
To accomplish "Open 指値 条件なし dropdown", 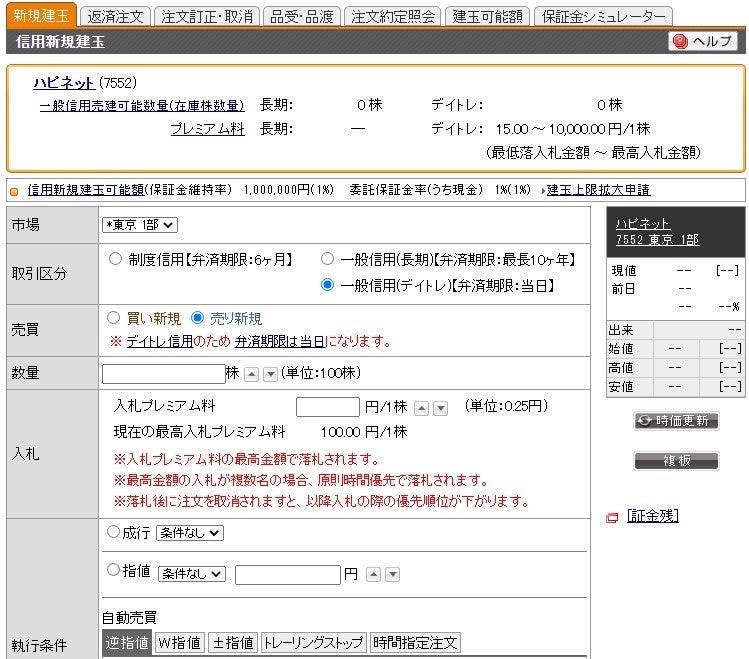I will 192,574.
